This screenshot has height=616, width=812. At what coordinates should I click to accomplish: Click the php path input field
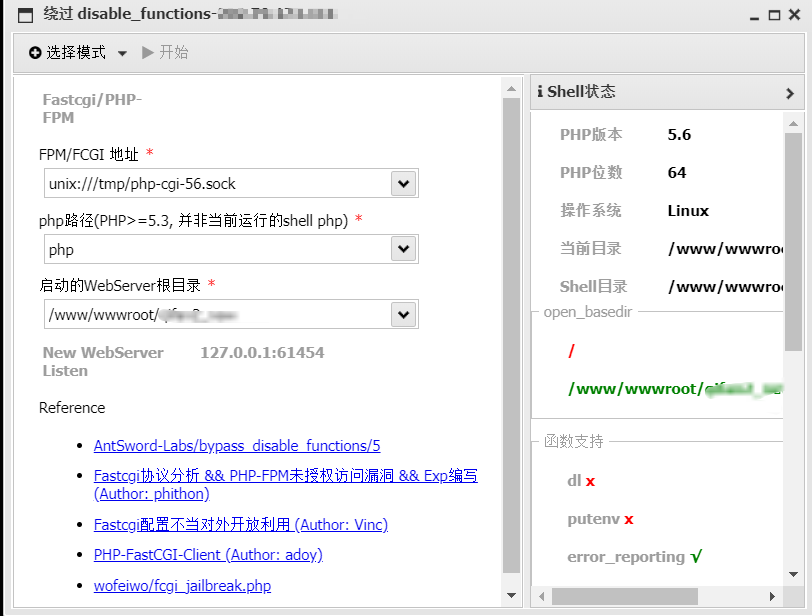tap(217, 249)
